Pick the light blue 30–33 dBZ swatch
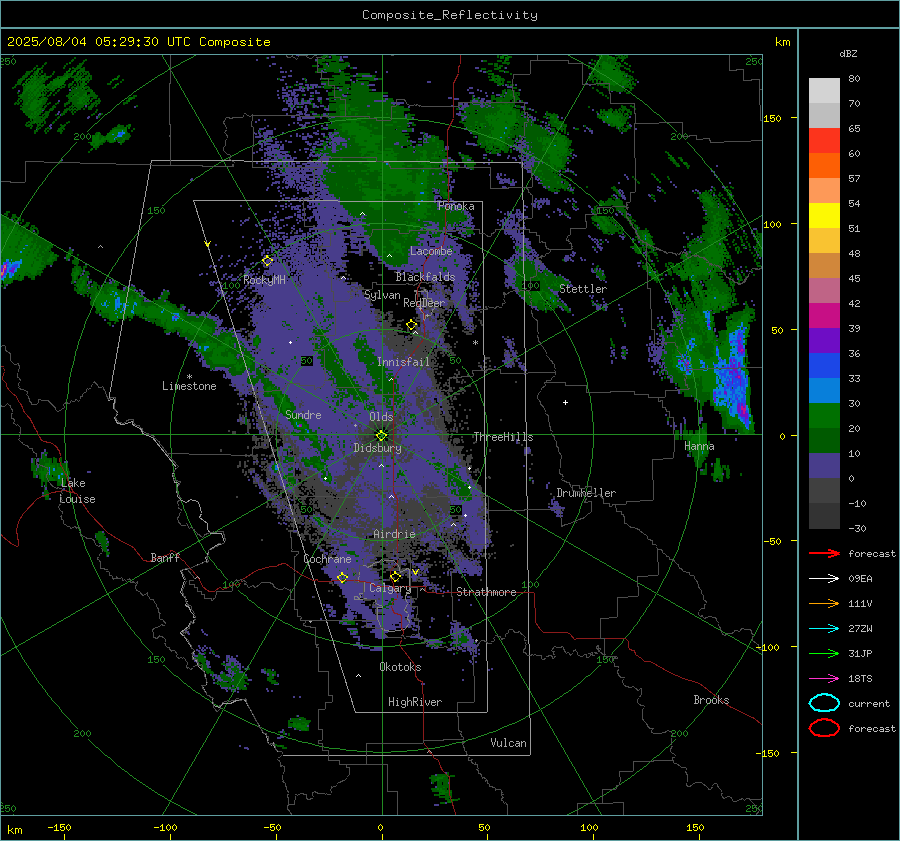 [x=824, y=390]
